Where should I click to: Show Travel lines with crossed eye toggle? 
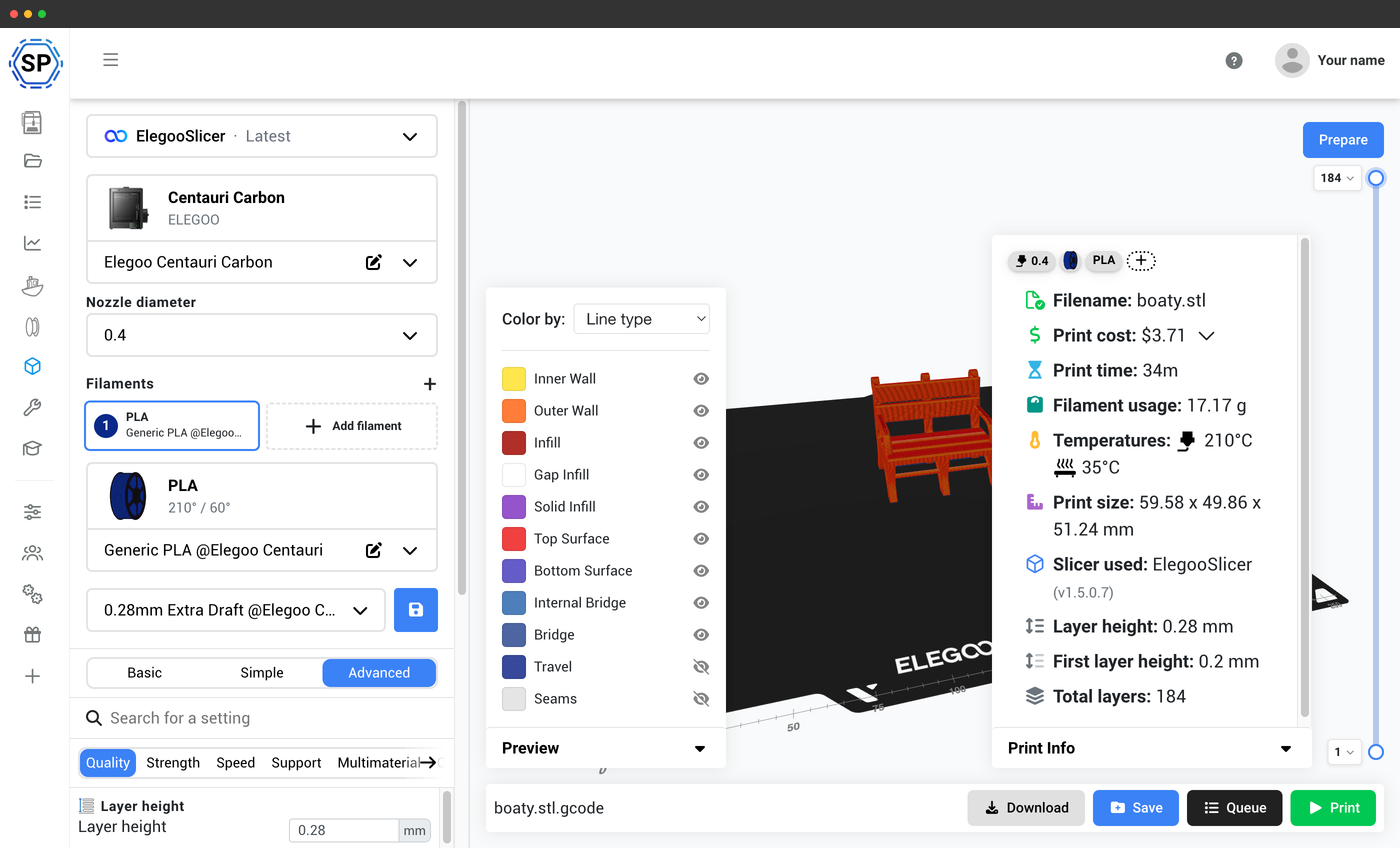click(x=701, y=667)
